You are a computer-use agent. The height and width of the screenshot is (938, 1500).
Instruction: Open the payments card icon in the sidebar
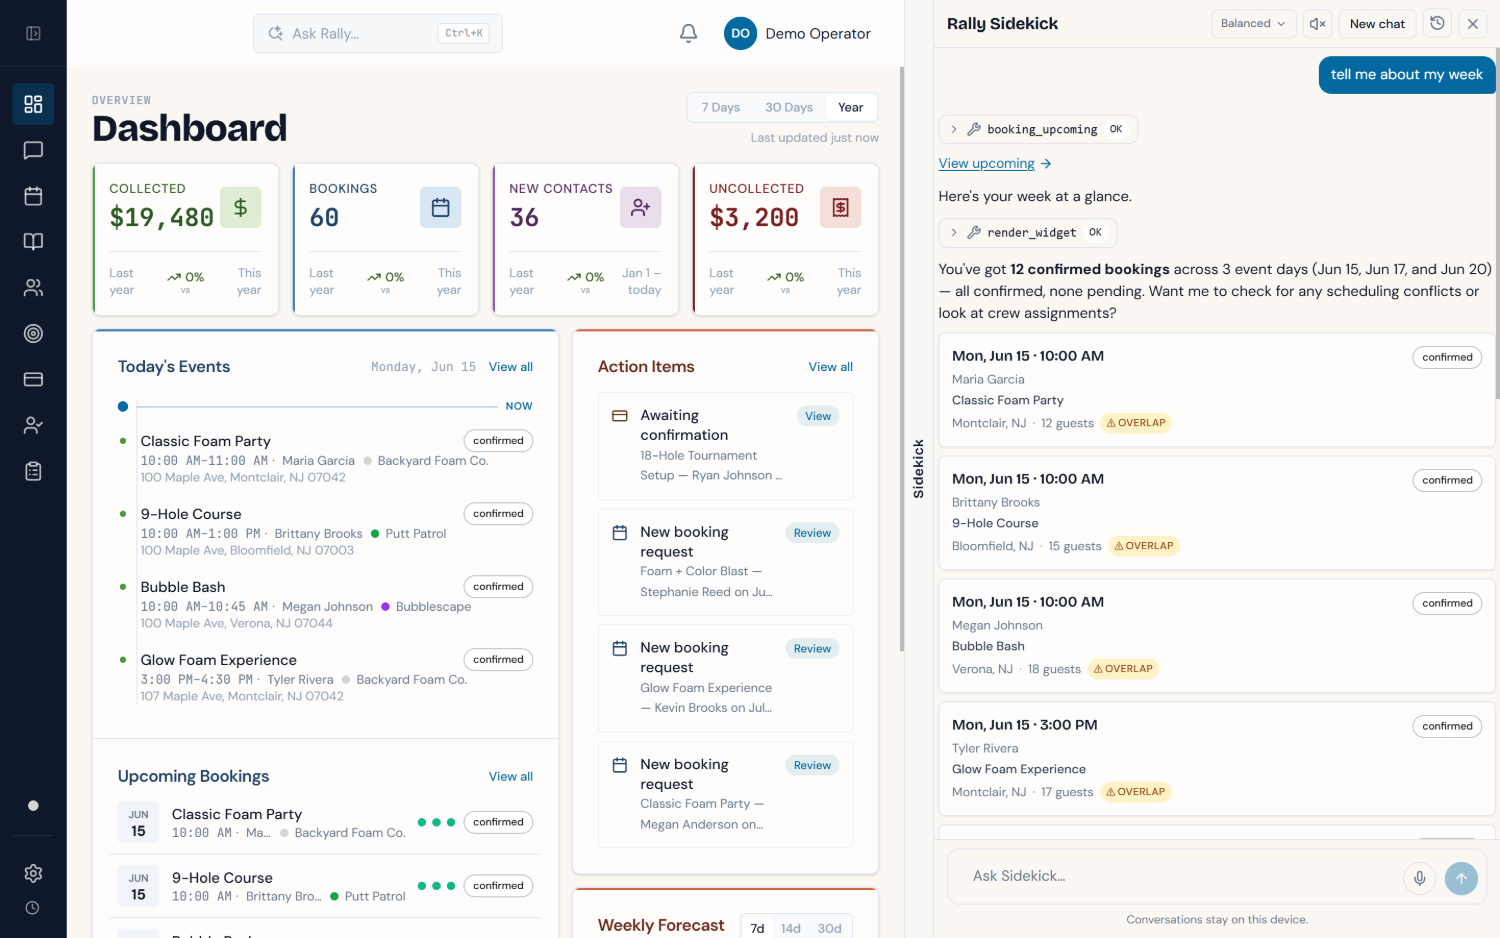(x=33, y=379)
